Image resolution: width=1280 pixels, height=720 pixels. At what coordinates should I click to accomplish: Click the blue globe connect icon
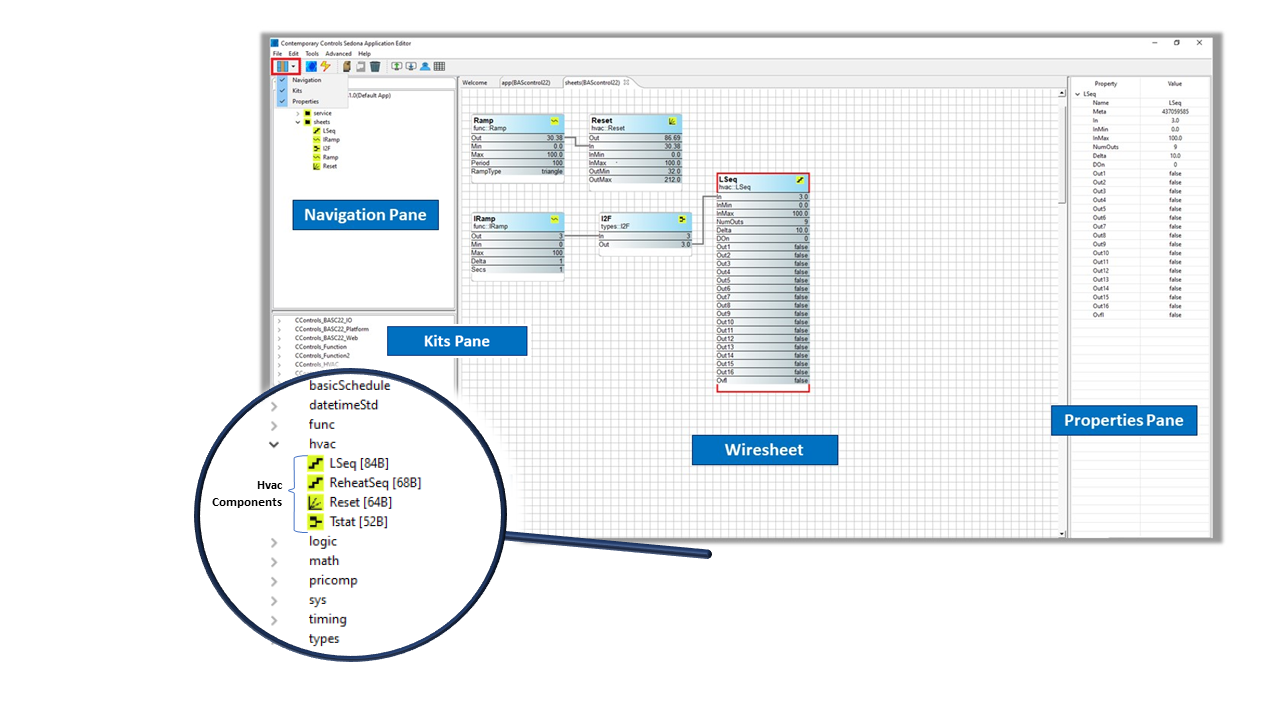coord(312,66)
